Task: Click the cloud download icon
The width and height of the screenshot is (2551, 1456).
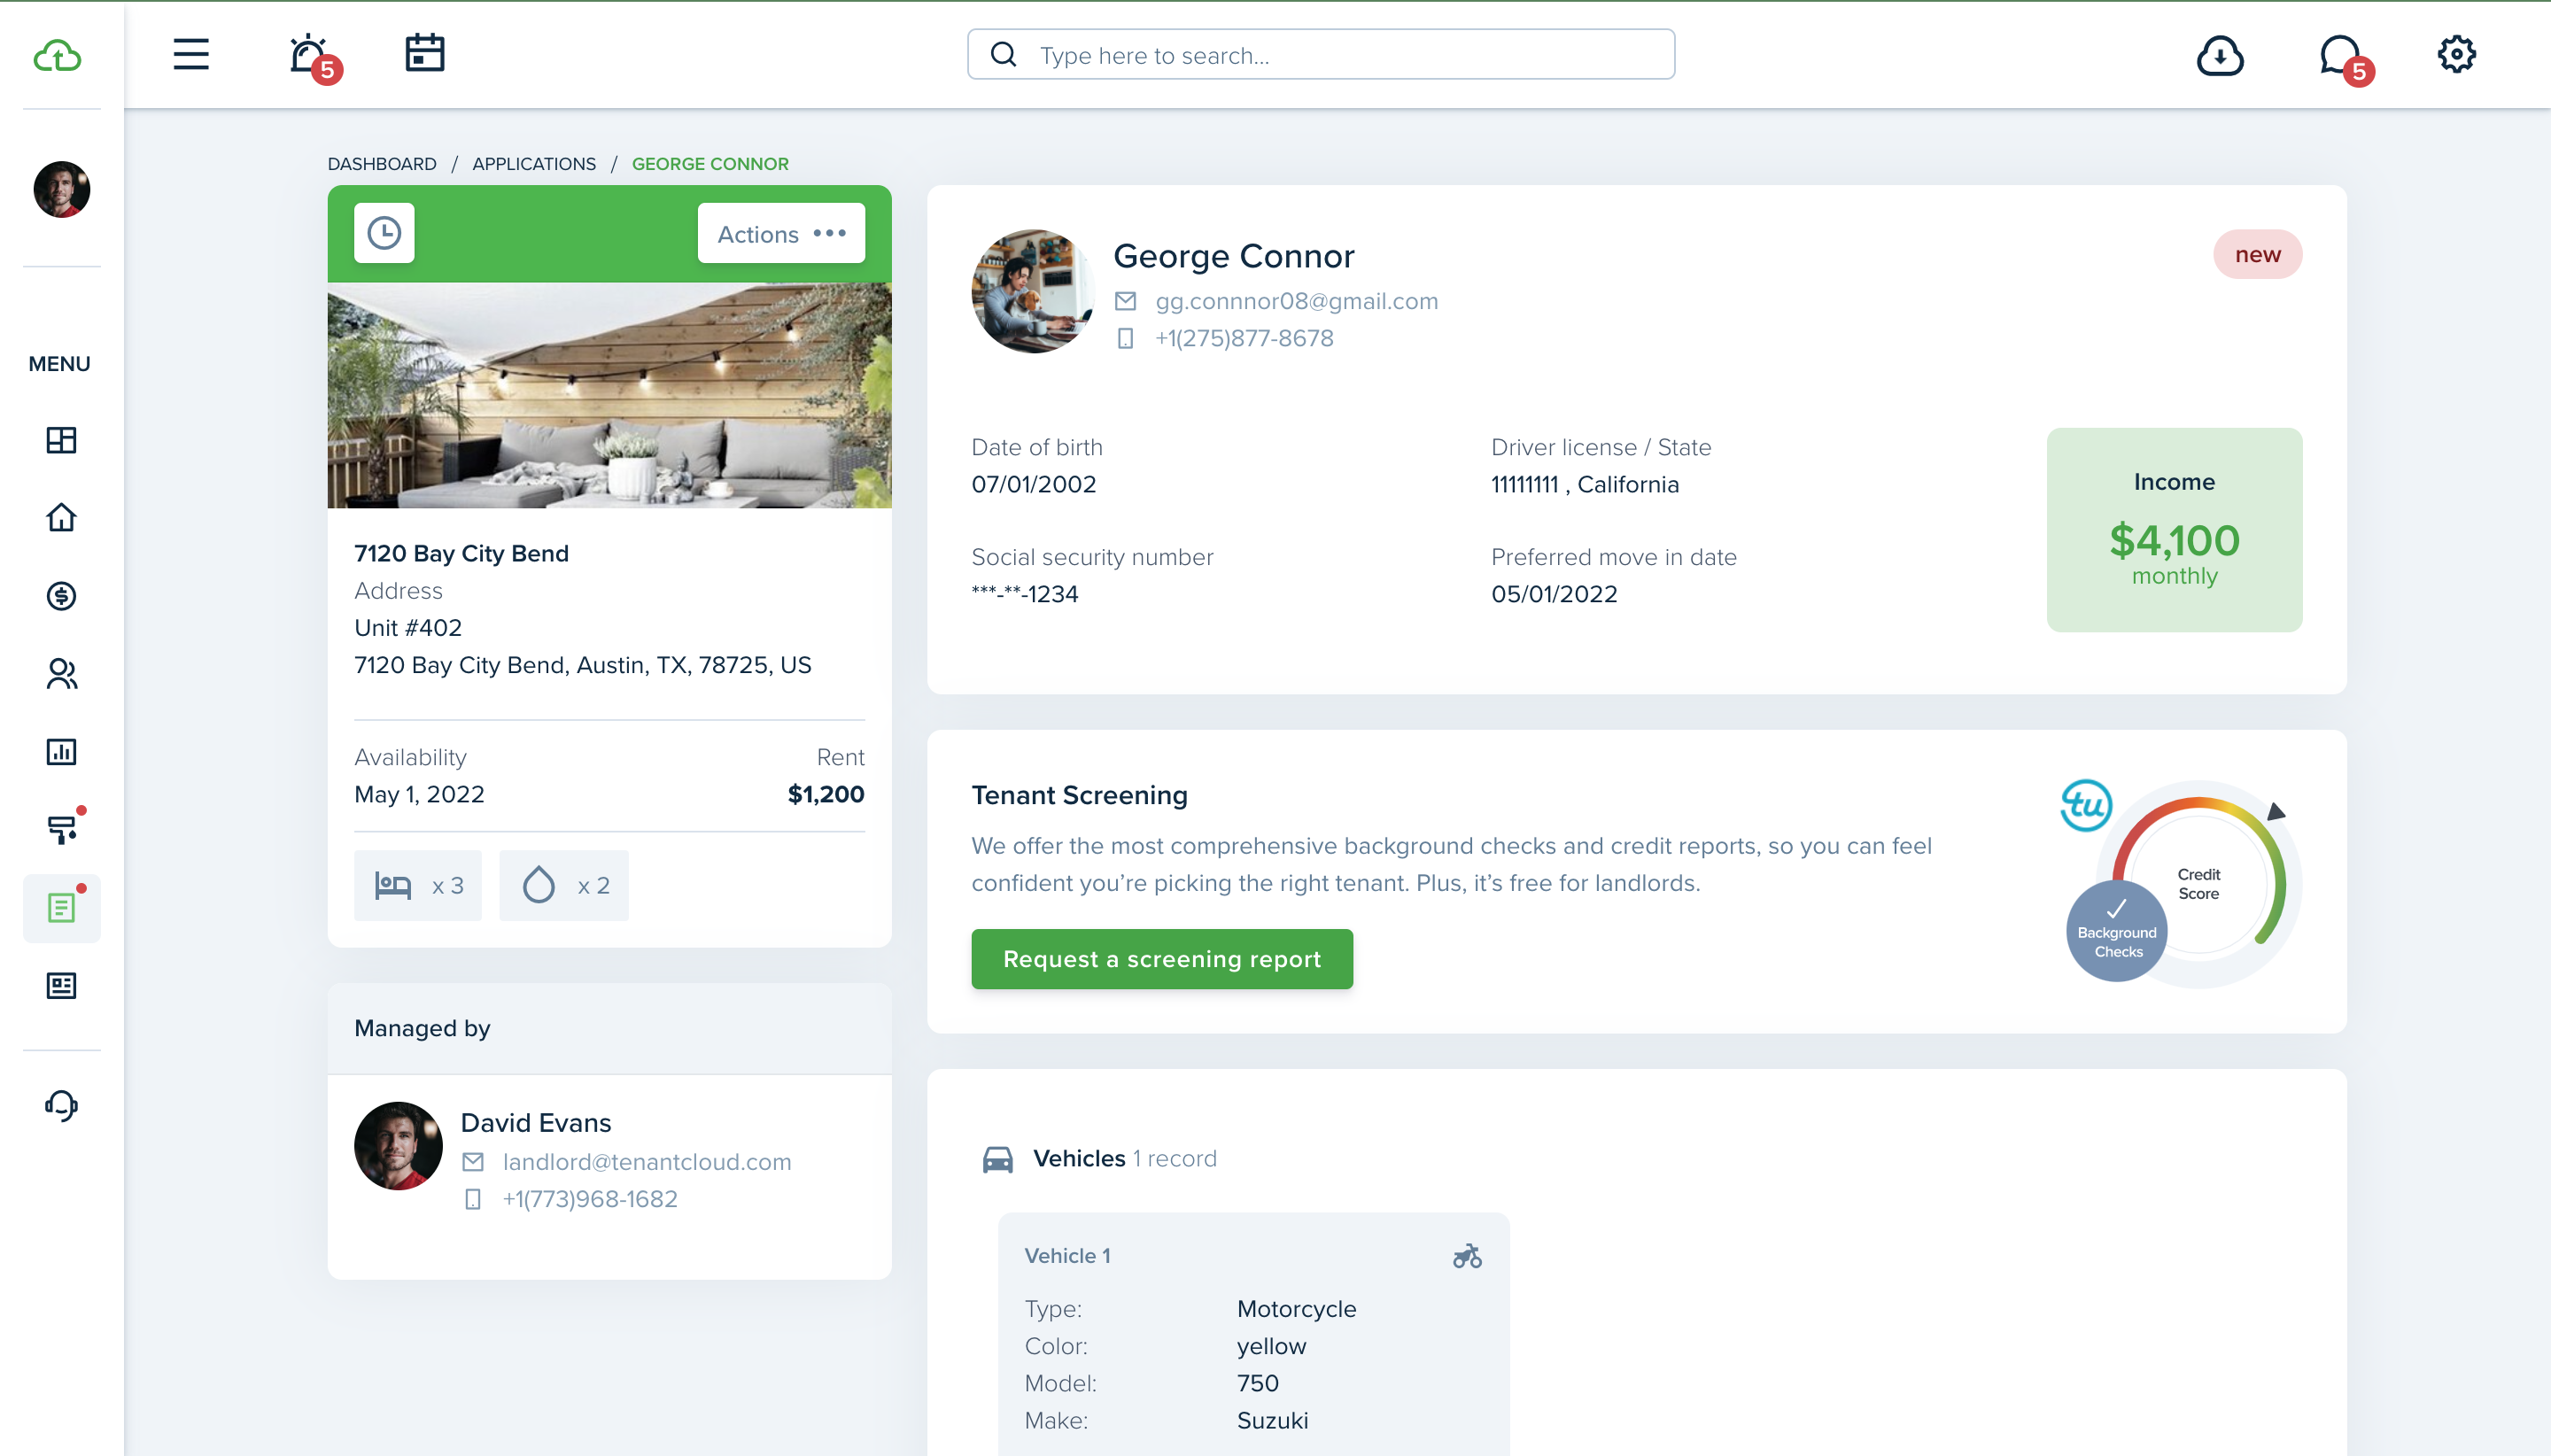Action: click(2219, 56)
